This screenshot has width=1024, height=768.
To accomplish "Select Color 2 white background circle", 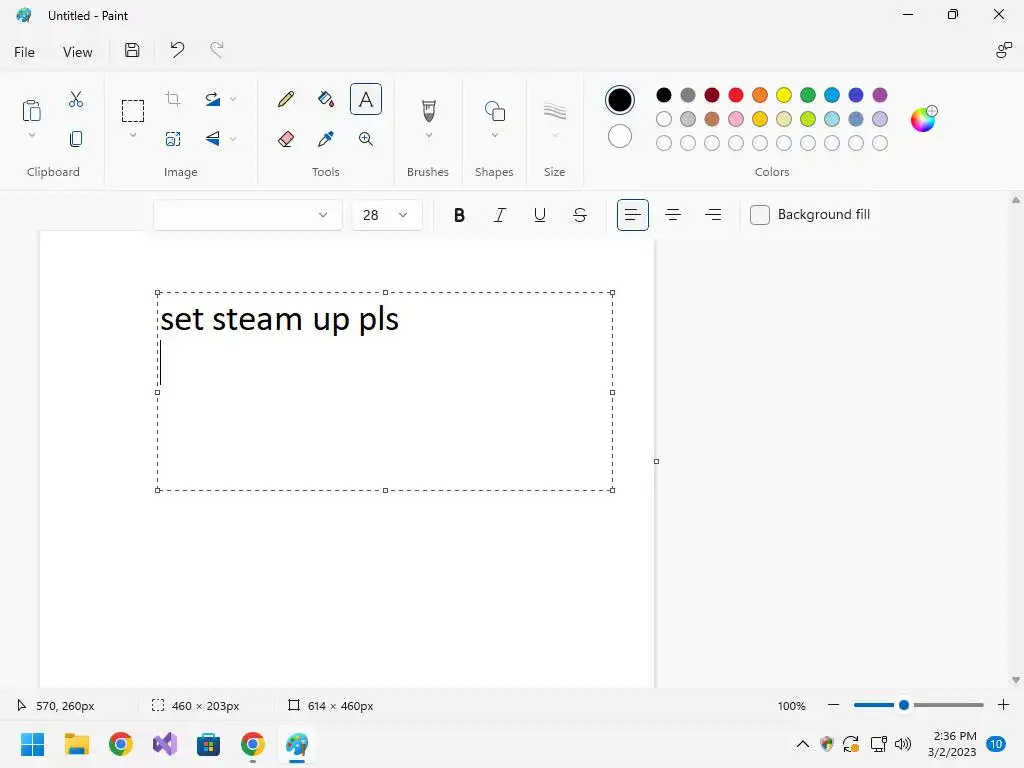I will [x=620, y=136].
